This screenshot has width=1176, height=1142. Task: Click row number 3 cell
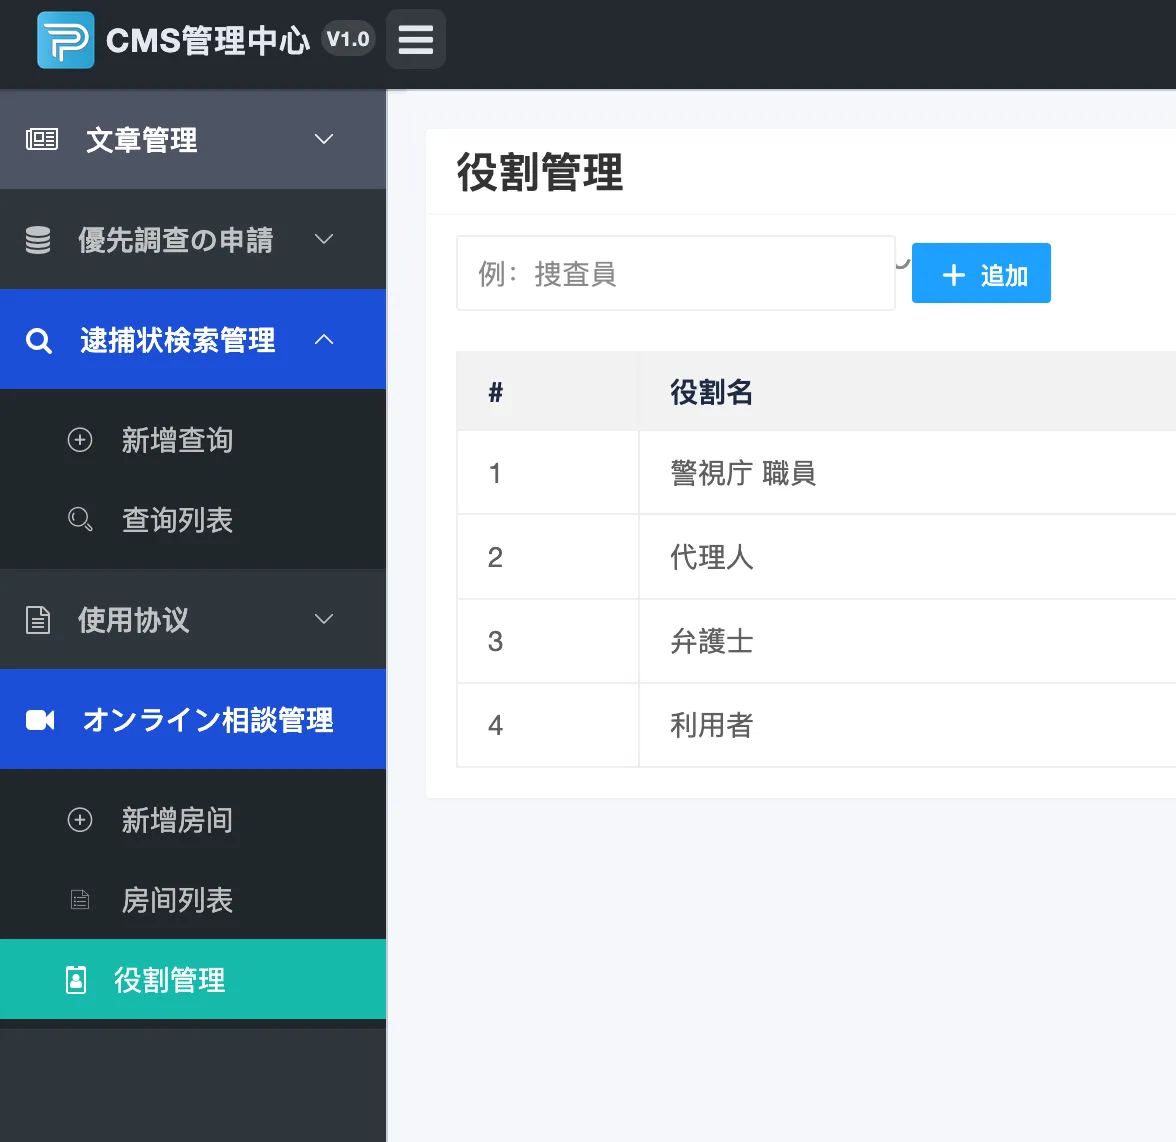click(548, 641)
